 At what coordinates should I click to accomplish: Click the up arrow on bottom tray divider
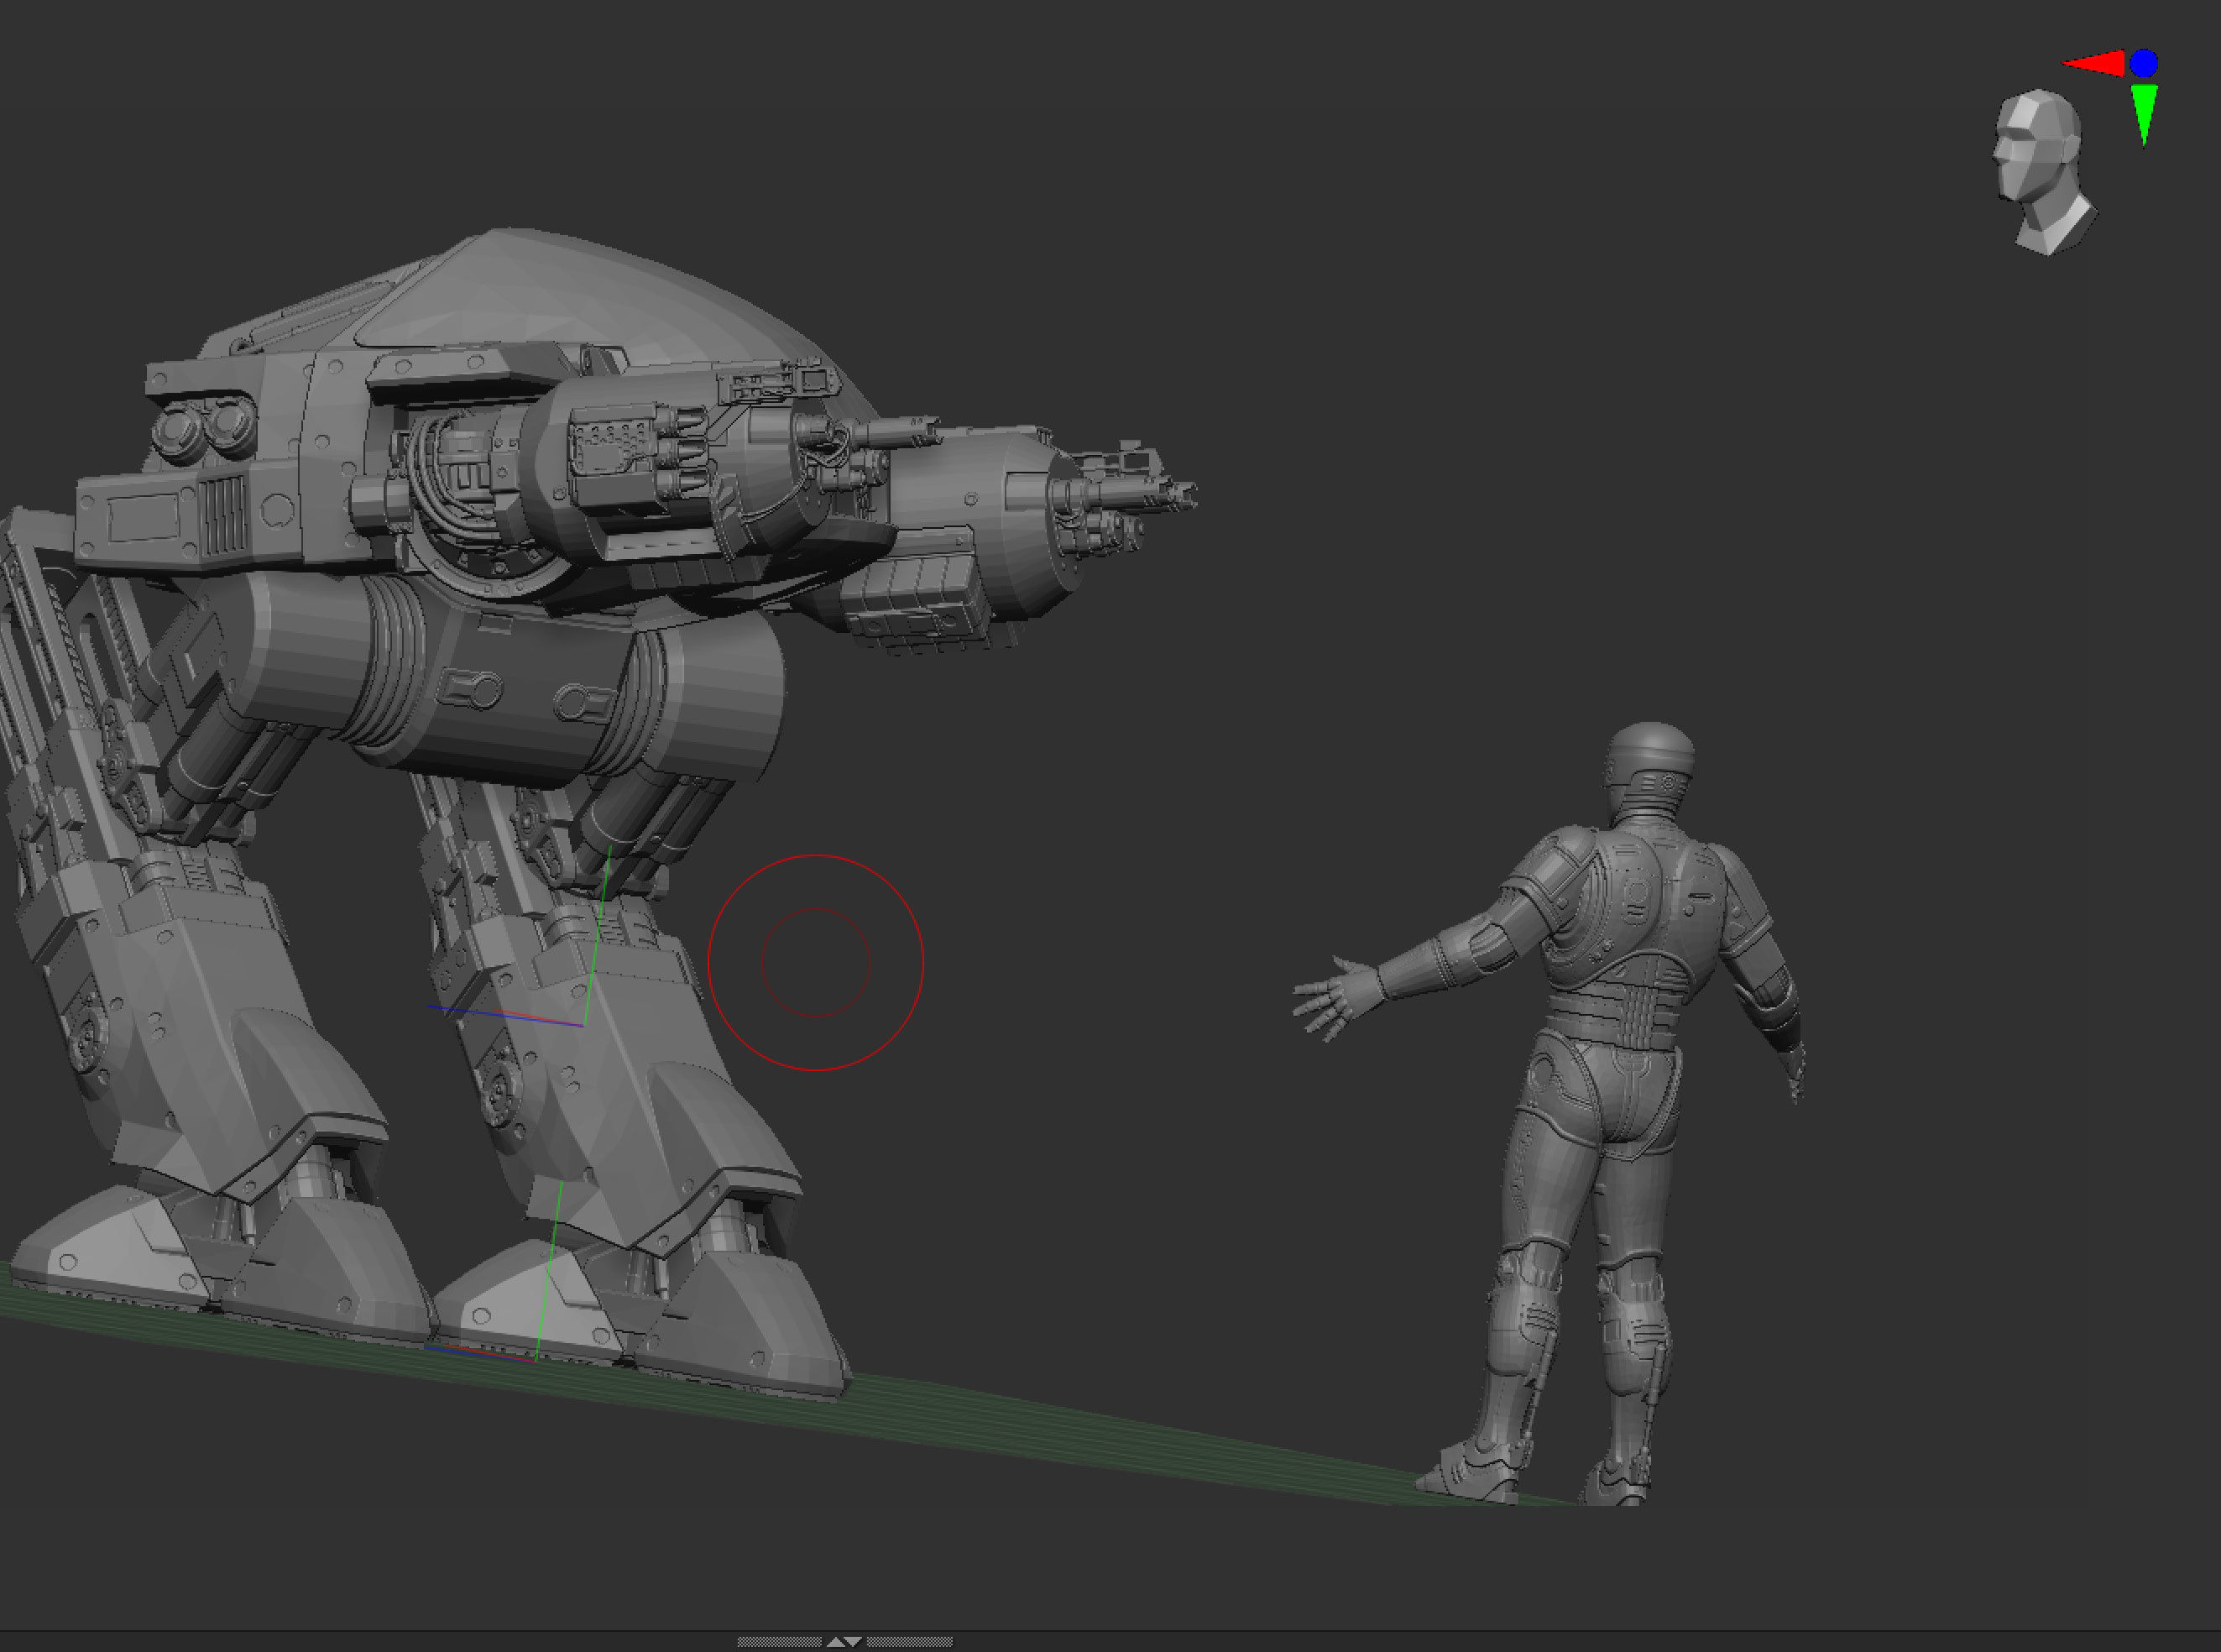click(x=835, y=1642)
